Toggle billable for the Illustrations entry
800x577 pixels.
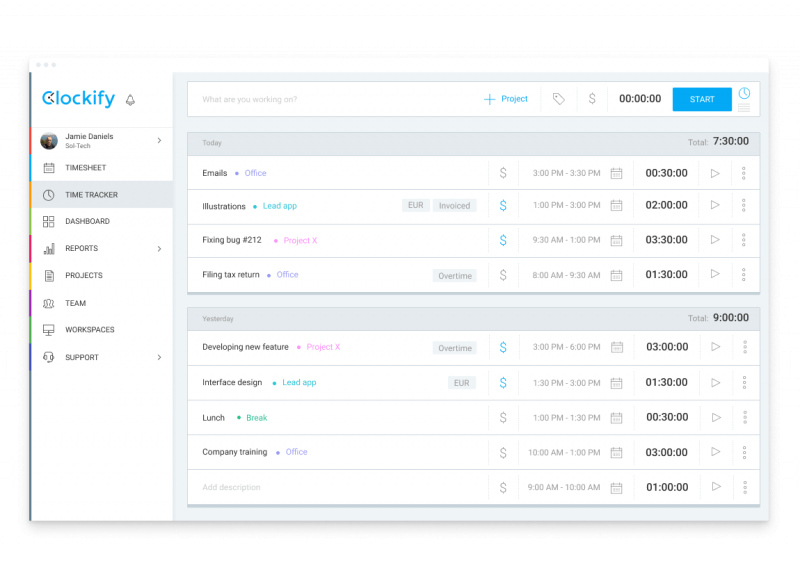click(x=503, y=205)
